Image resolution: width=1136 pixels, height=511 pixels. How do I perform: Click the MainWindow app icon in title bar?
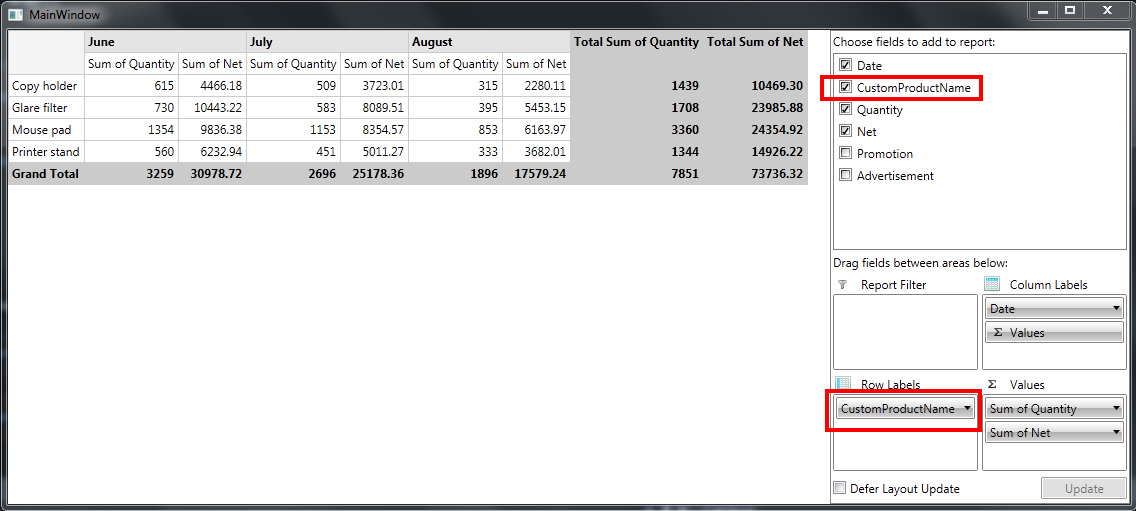click(x=15, y=14)
